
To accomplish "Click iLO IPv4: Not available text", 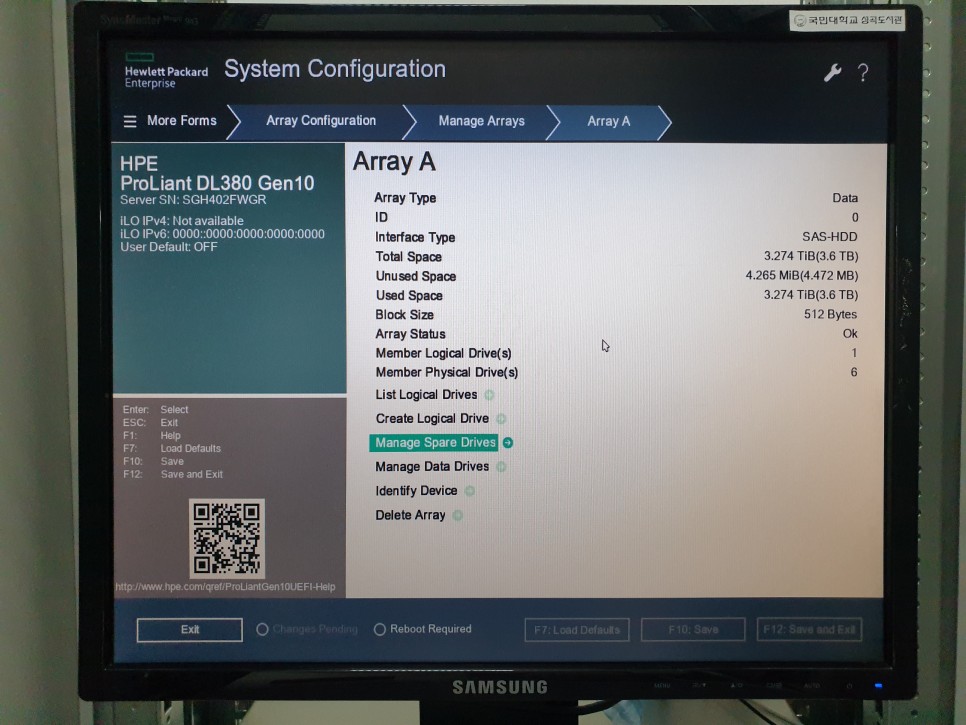I will tap(182, 221).
